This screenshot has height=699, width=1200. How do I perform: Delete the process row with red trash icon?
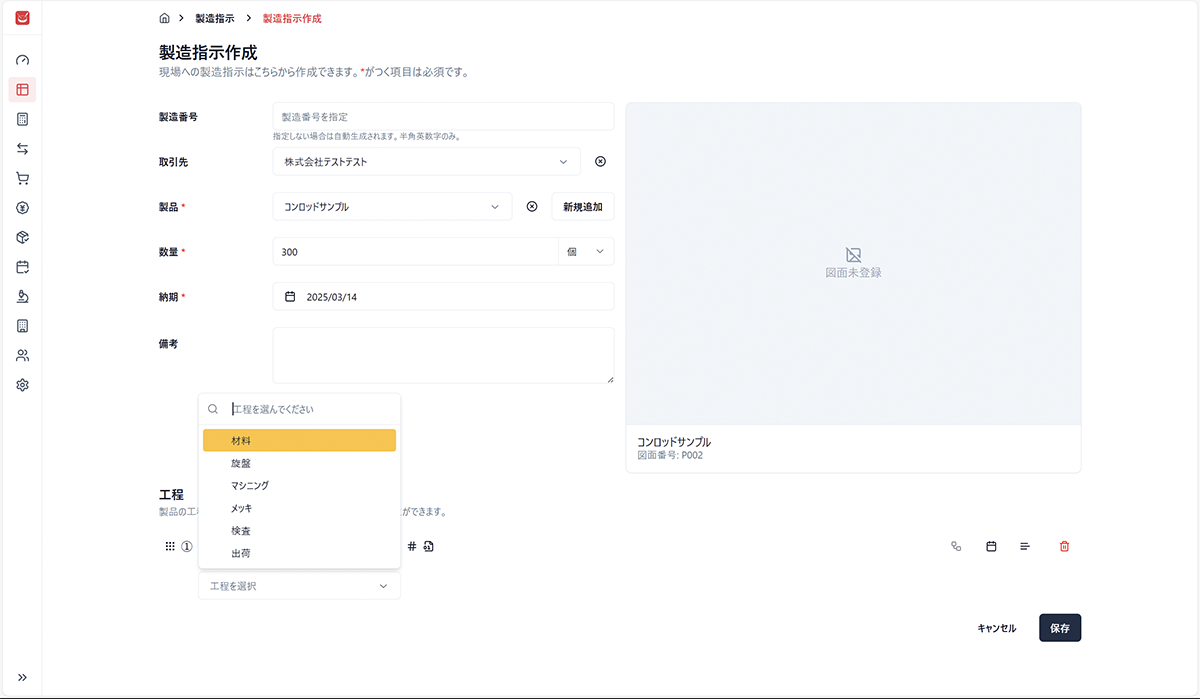pyautogui.click(x=1064, y=546)
